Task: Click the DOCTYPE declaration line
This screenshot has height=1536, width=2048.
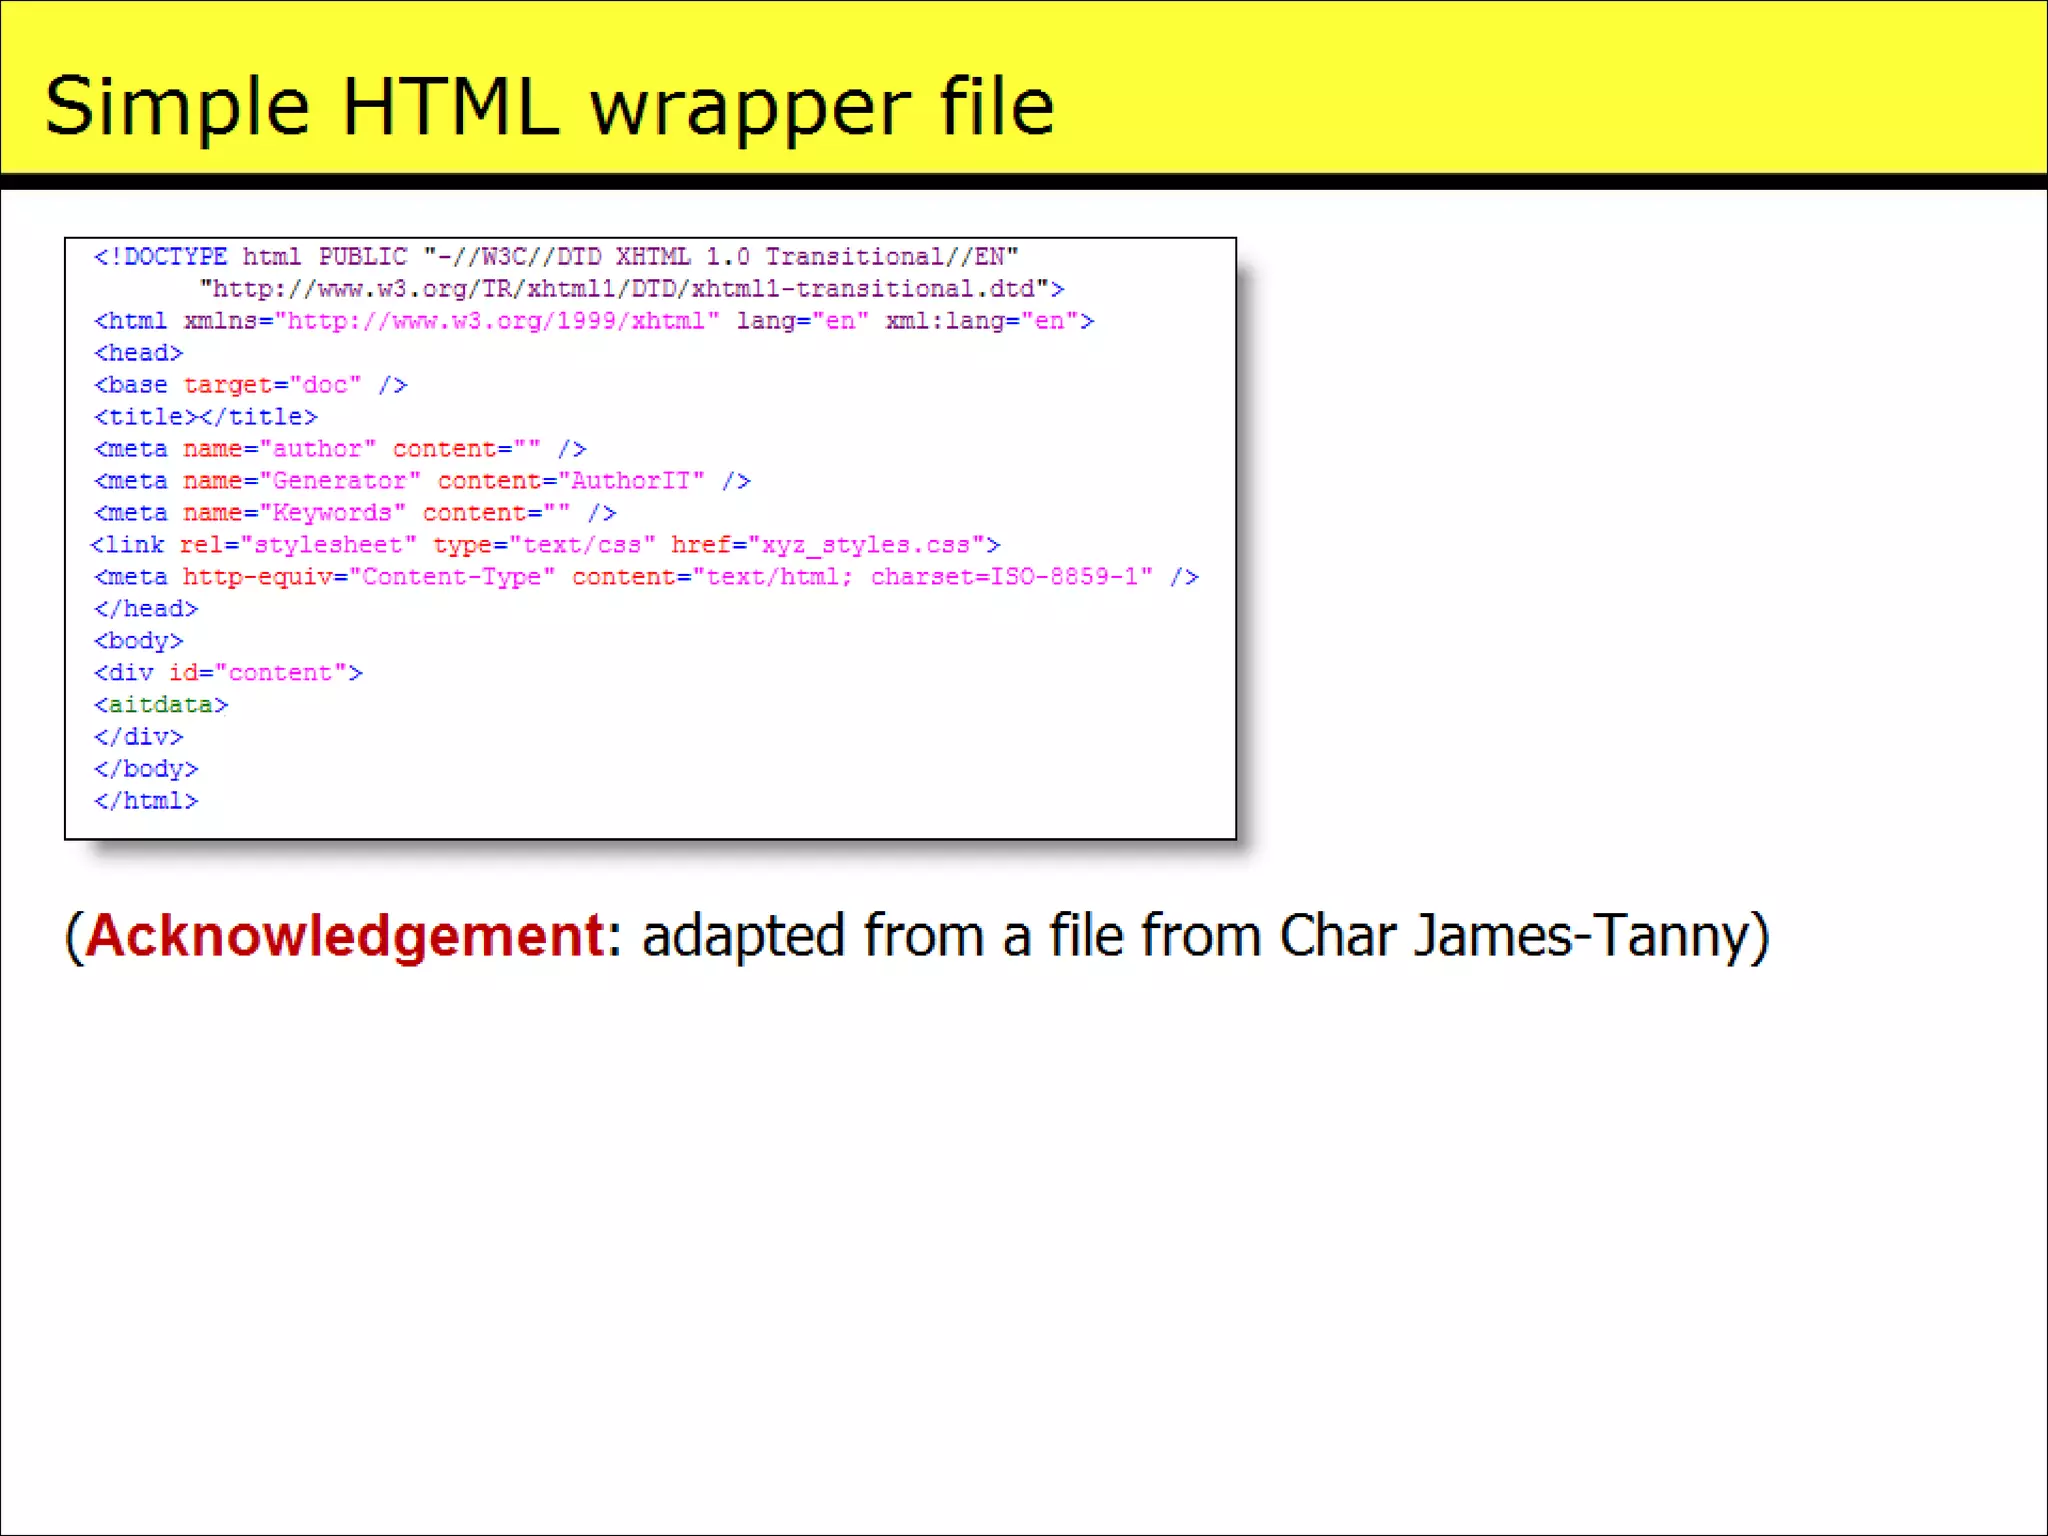Action: (556, 257)
